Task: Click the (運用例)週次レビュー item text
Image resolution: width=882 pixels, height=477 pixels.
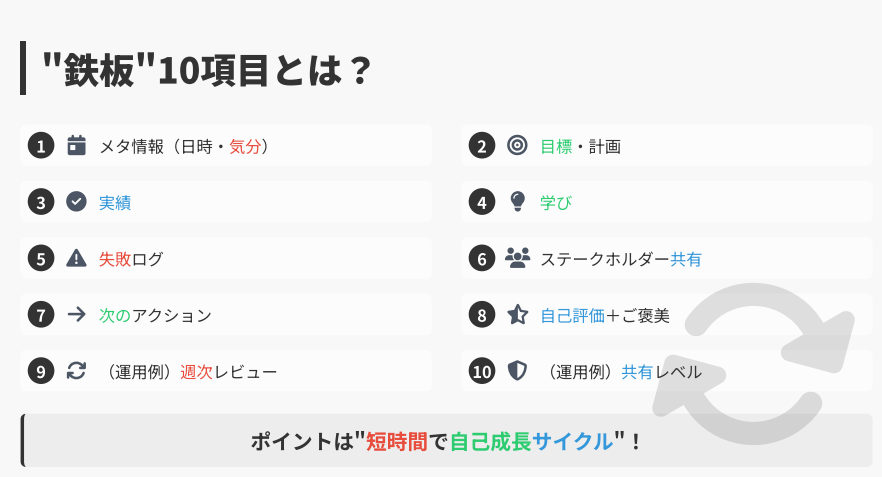Action: [188, 372]
